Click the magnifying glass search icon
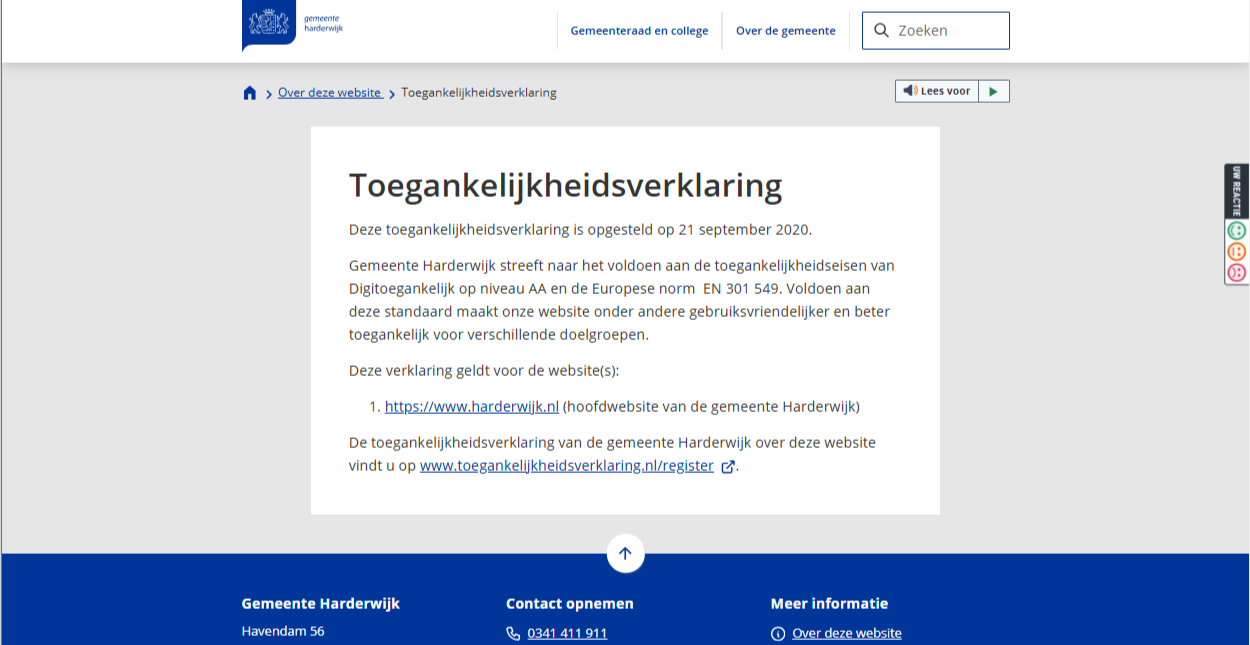 pyautogui.click(x=881, y=31)
